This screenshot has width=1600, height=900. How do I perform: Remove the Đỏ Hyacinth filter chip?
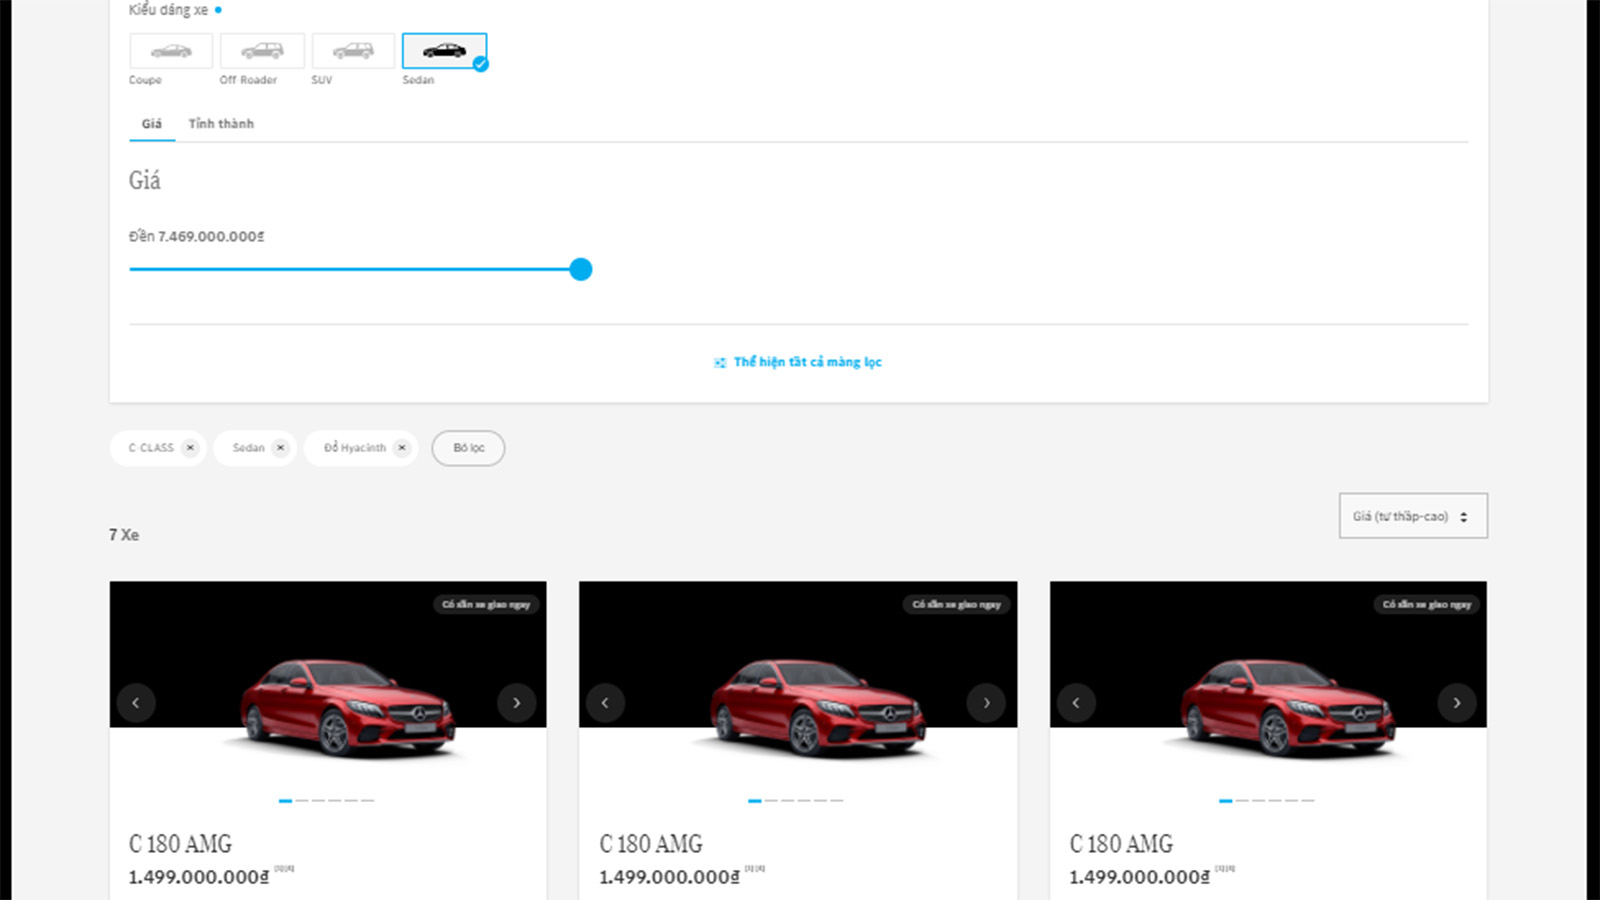pyautogui.click(x=402, y=448)
